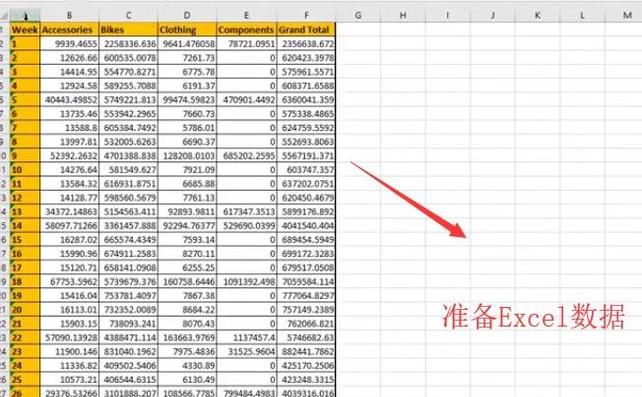Select cell with value 674911.2583
This screenshot has width=642, height=397.
click(128, 253)
